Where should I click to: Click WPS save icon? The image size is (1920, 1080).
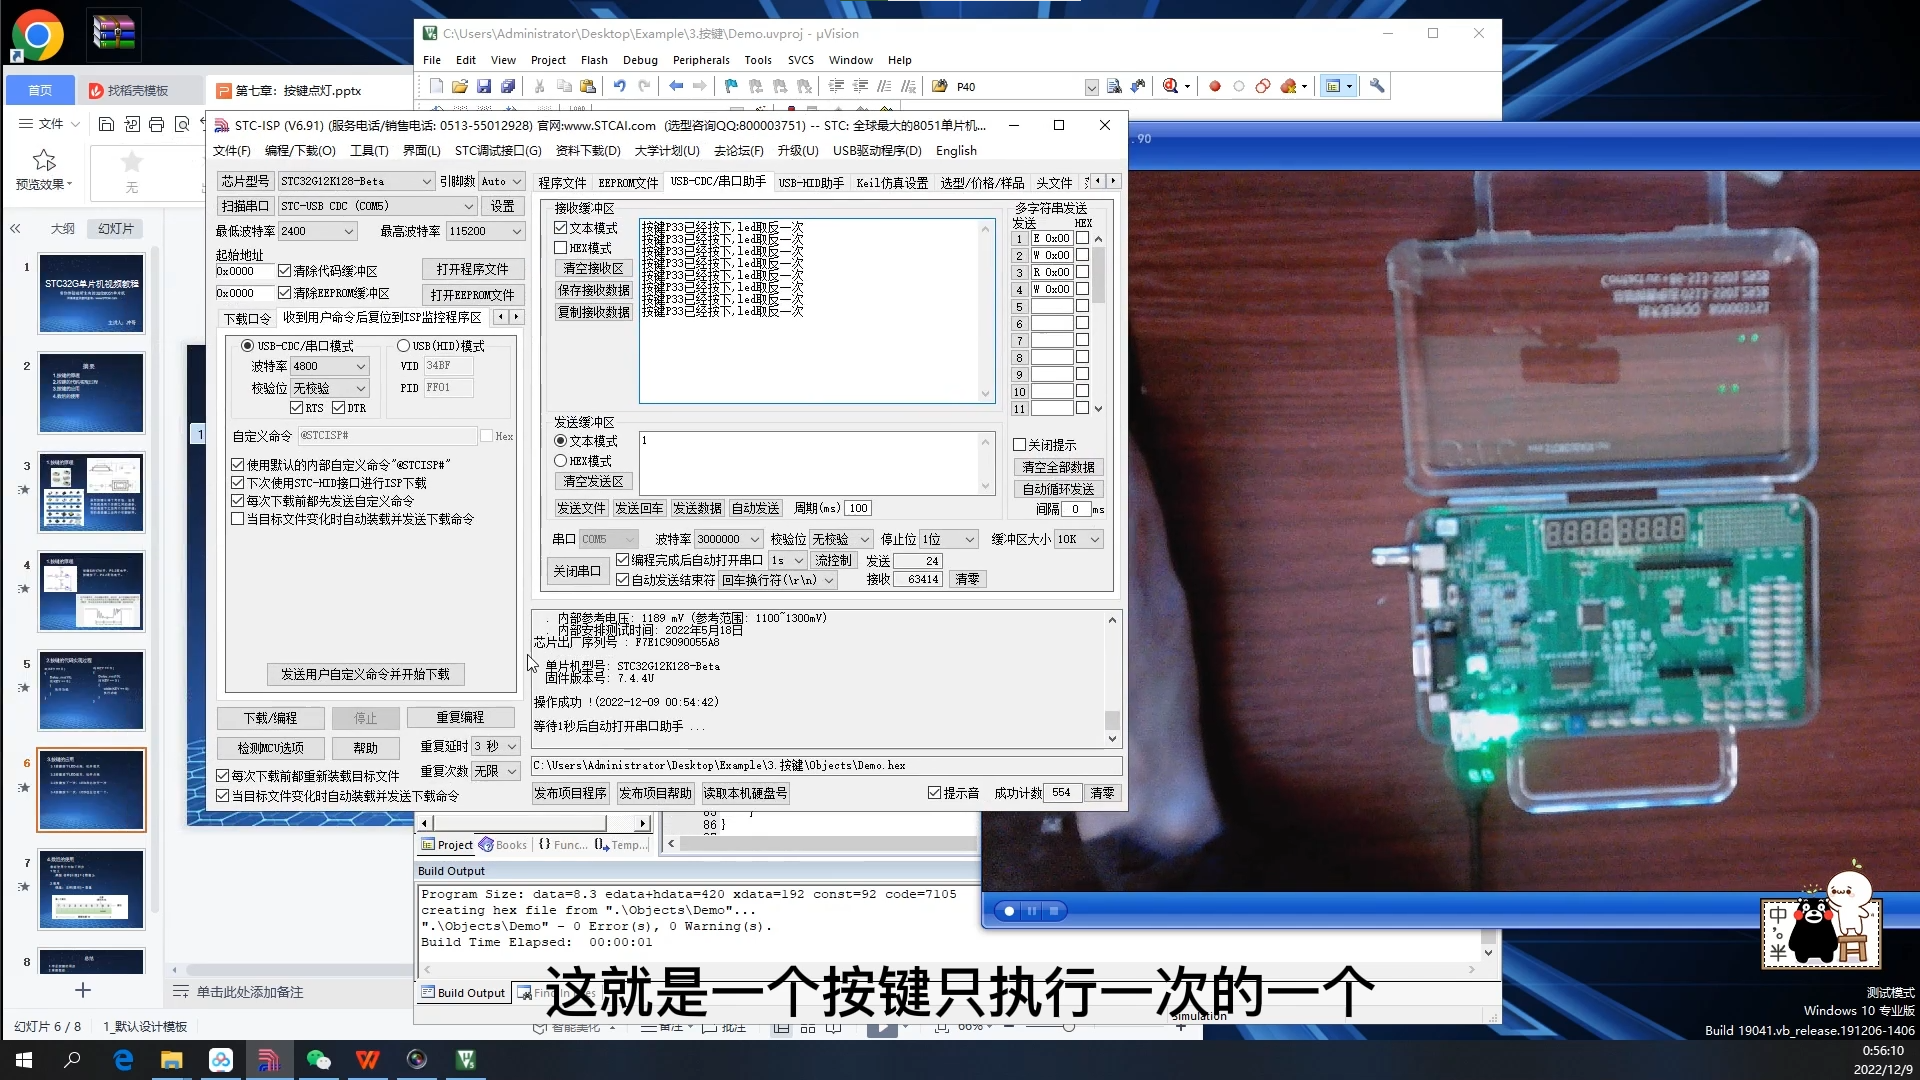[106, 124]
